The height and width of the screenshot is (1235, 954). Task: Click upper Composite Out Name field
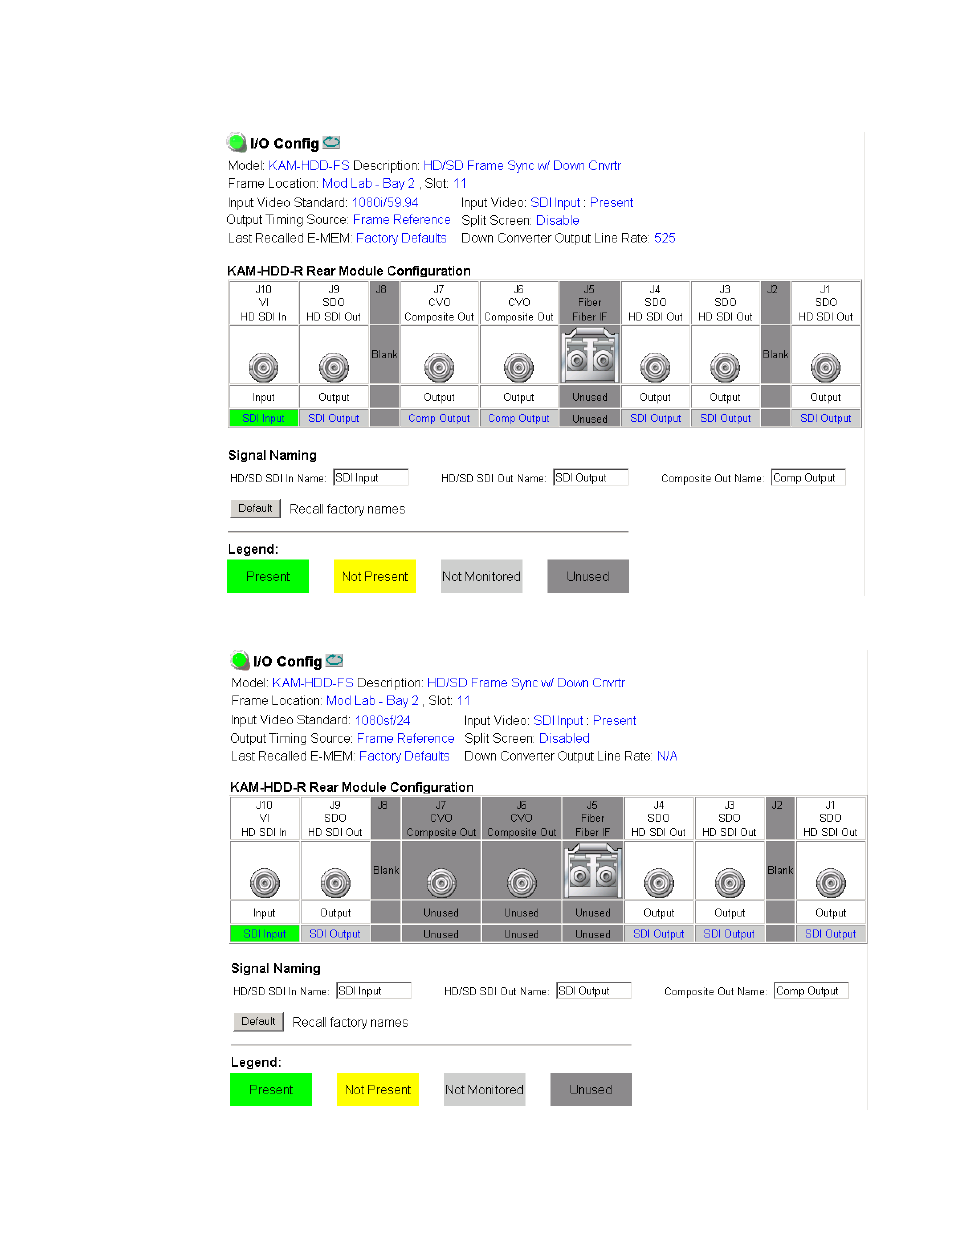tap(808, 478)
